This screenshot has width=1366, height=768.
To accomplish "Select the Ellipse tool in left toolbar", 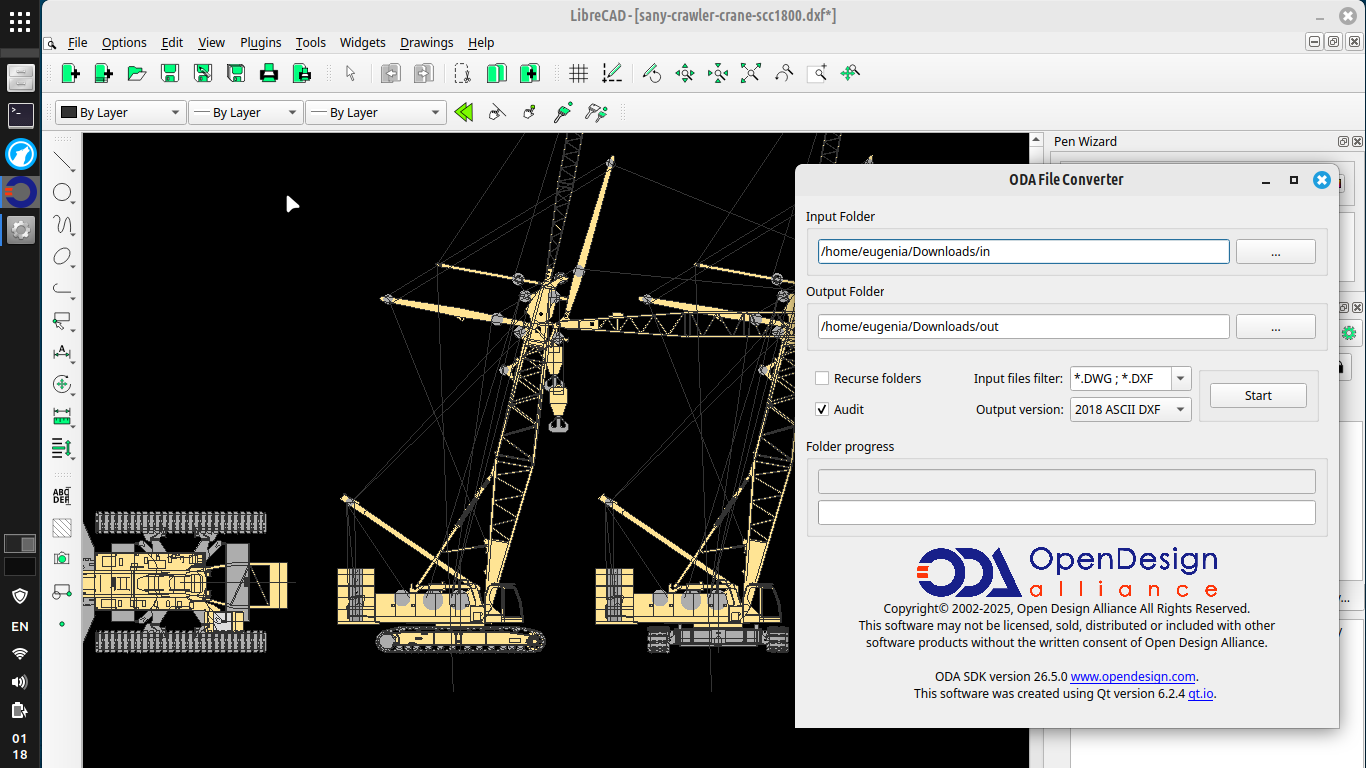I will click(x=63, y=257).
